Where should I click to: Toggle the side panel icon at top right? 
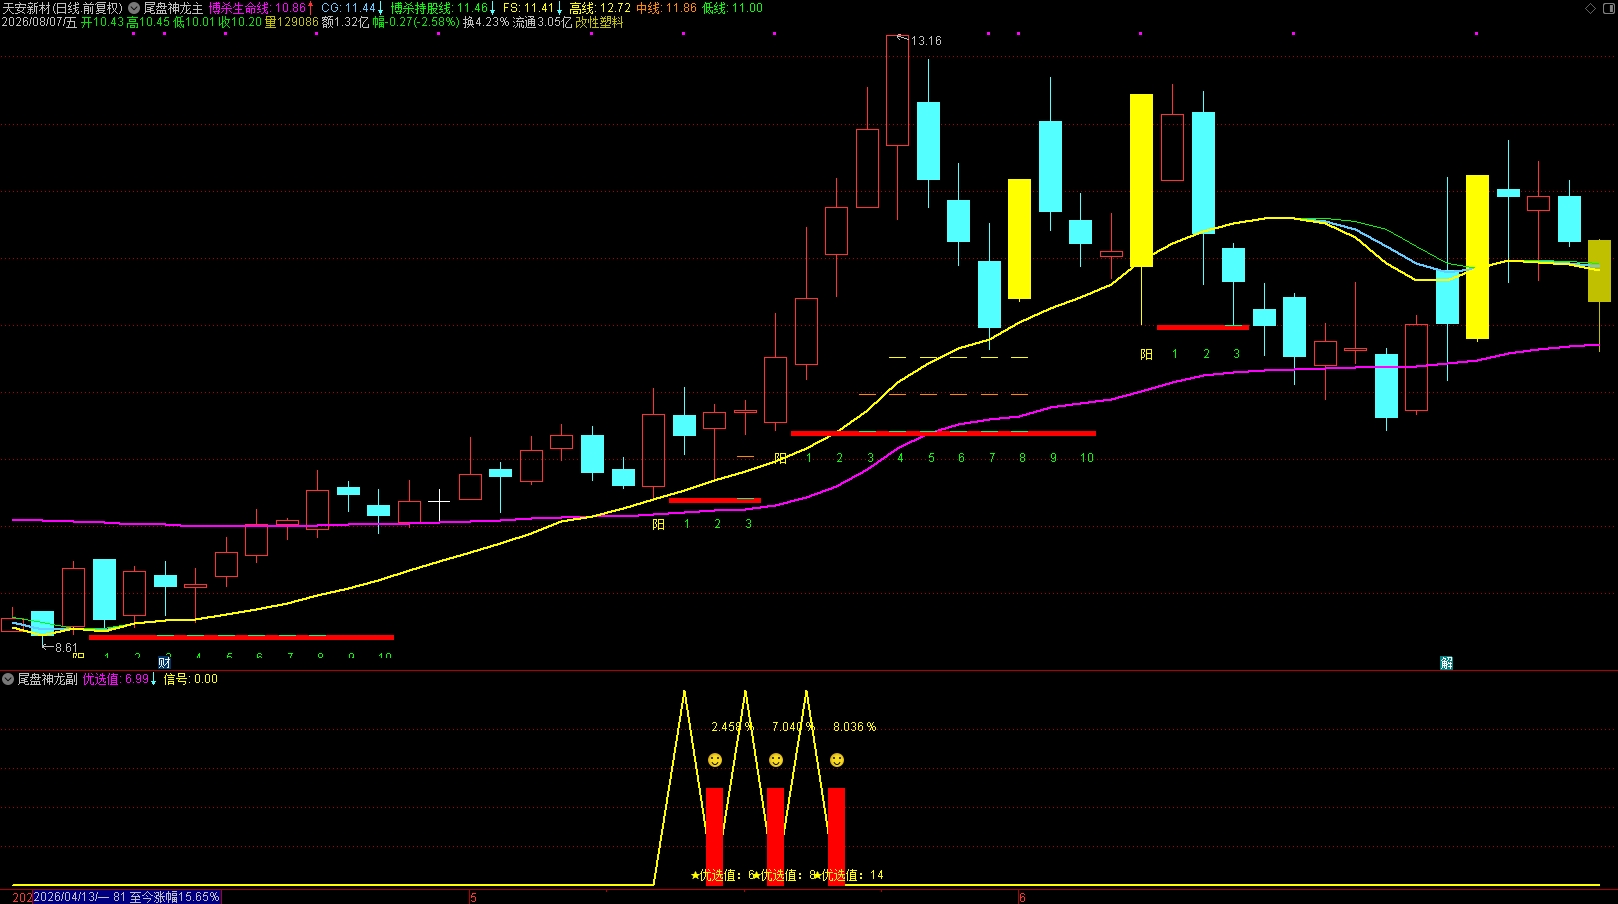tap(1609, 8)
